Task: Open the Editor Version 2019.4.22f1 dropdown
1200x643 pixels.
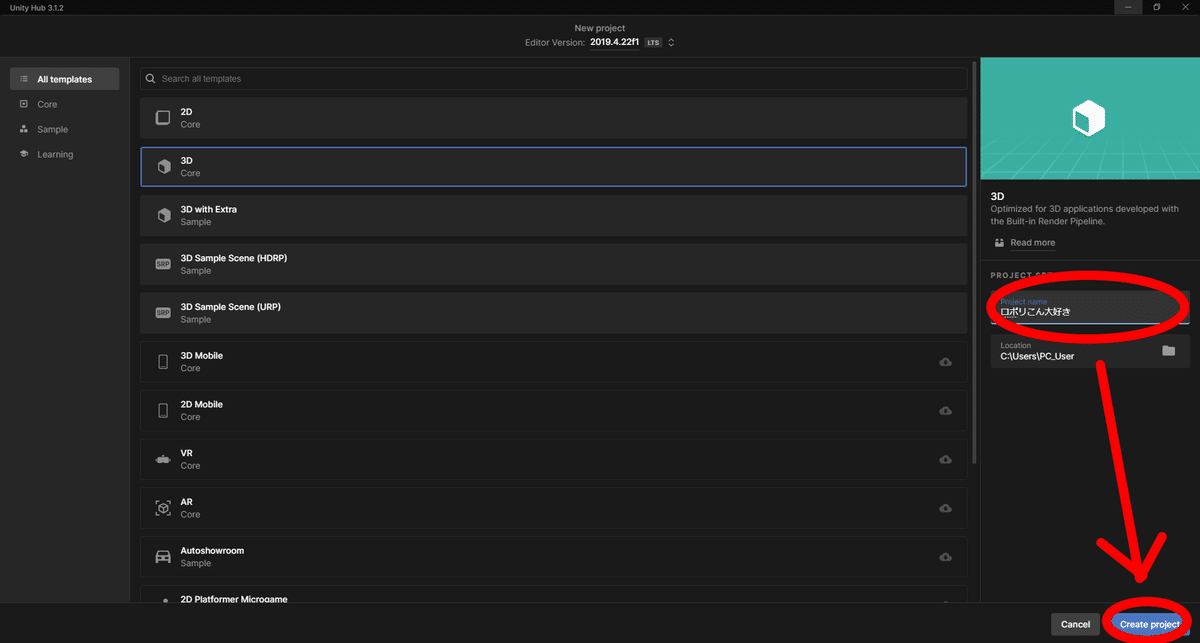Action: (632, 43)
